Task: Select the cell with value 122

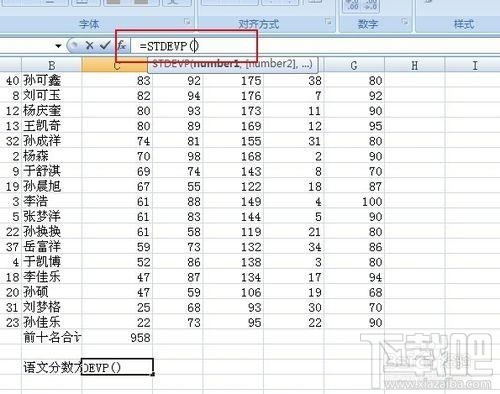Action: coord(233,186)
